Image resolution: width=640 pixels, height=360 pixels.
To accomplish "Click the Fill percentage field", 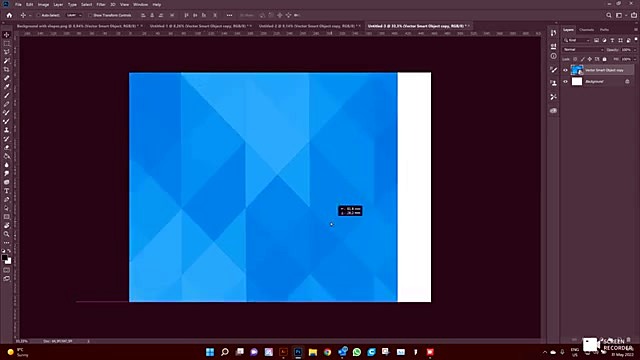I will click(x=626, y=59).
